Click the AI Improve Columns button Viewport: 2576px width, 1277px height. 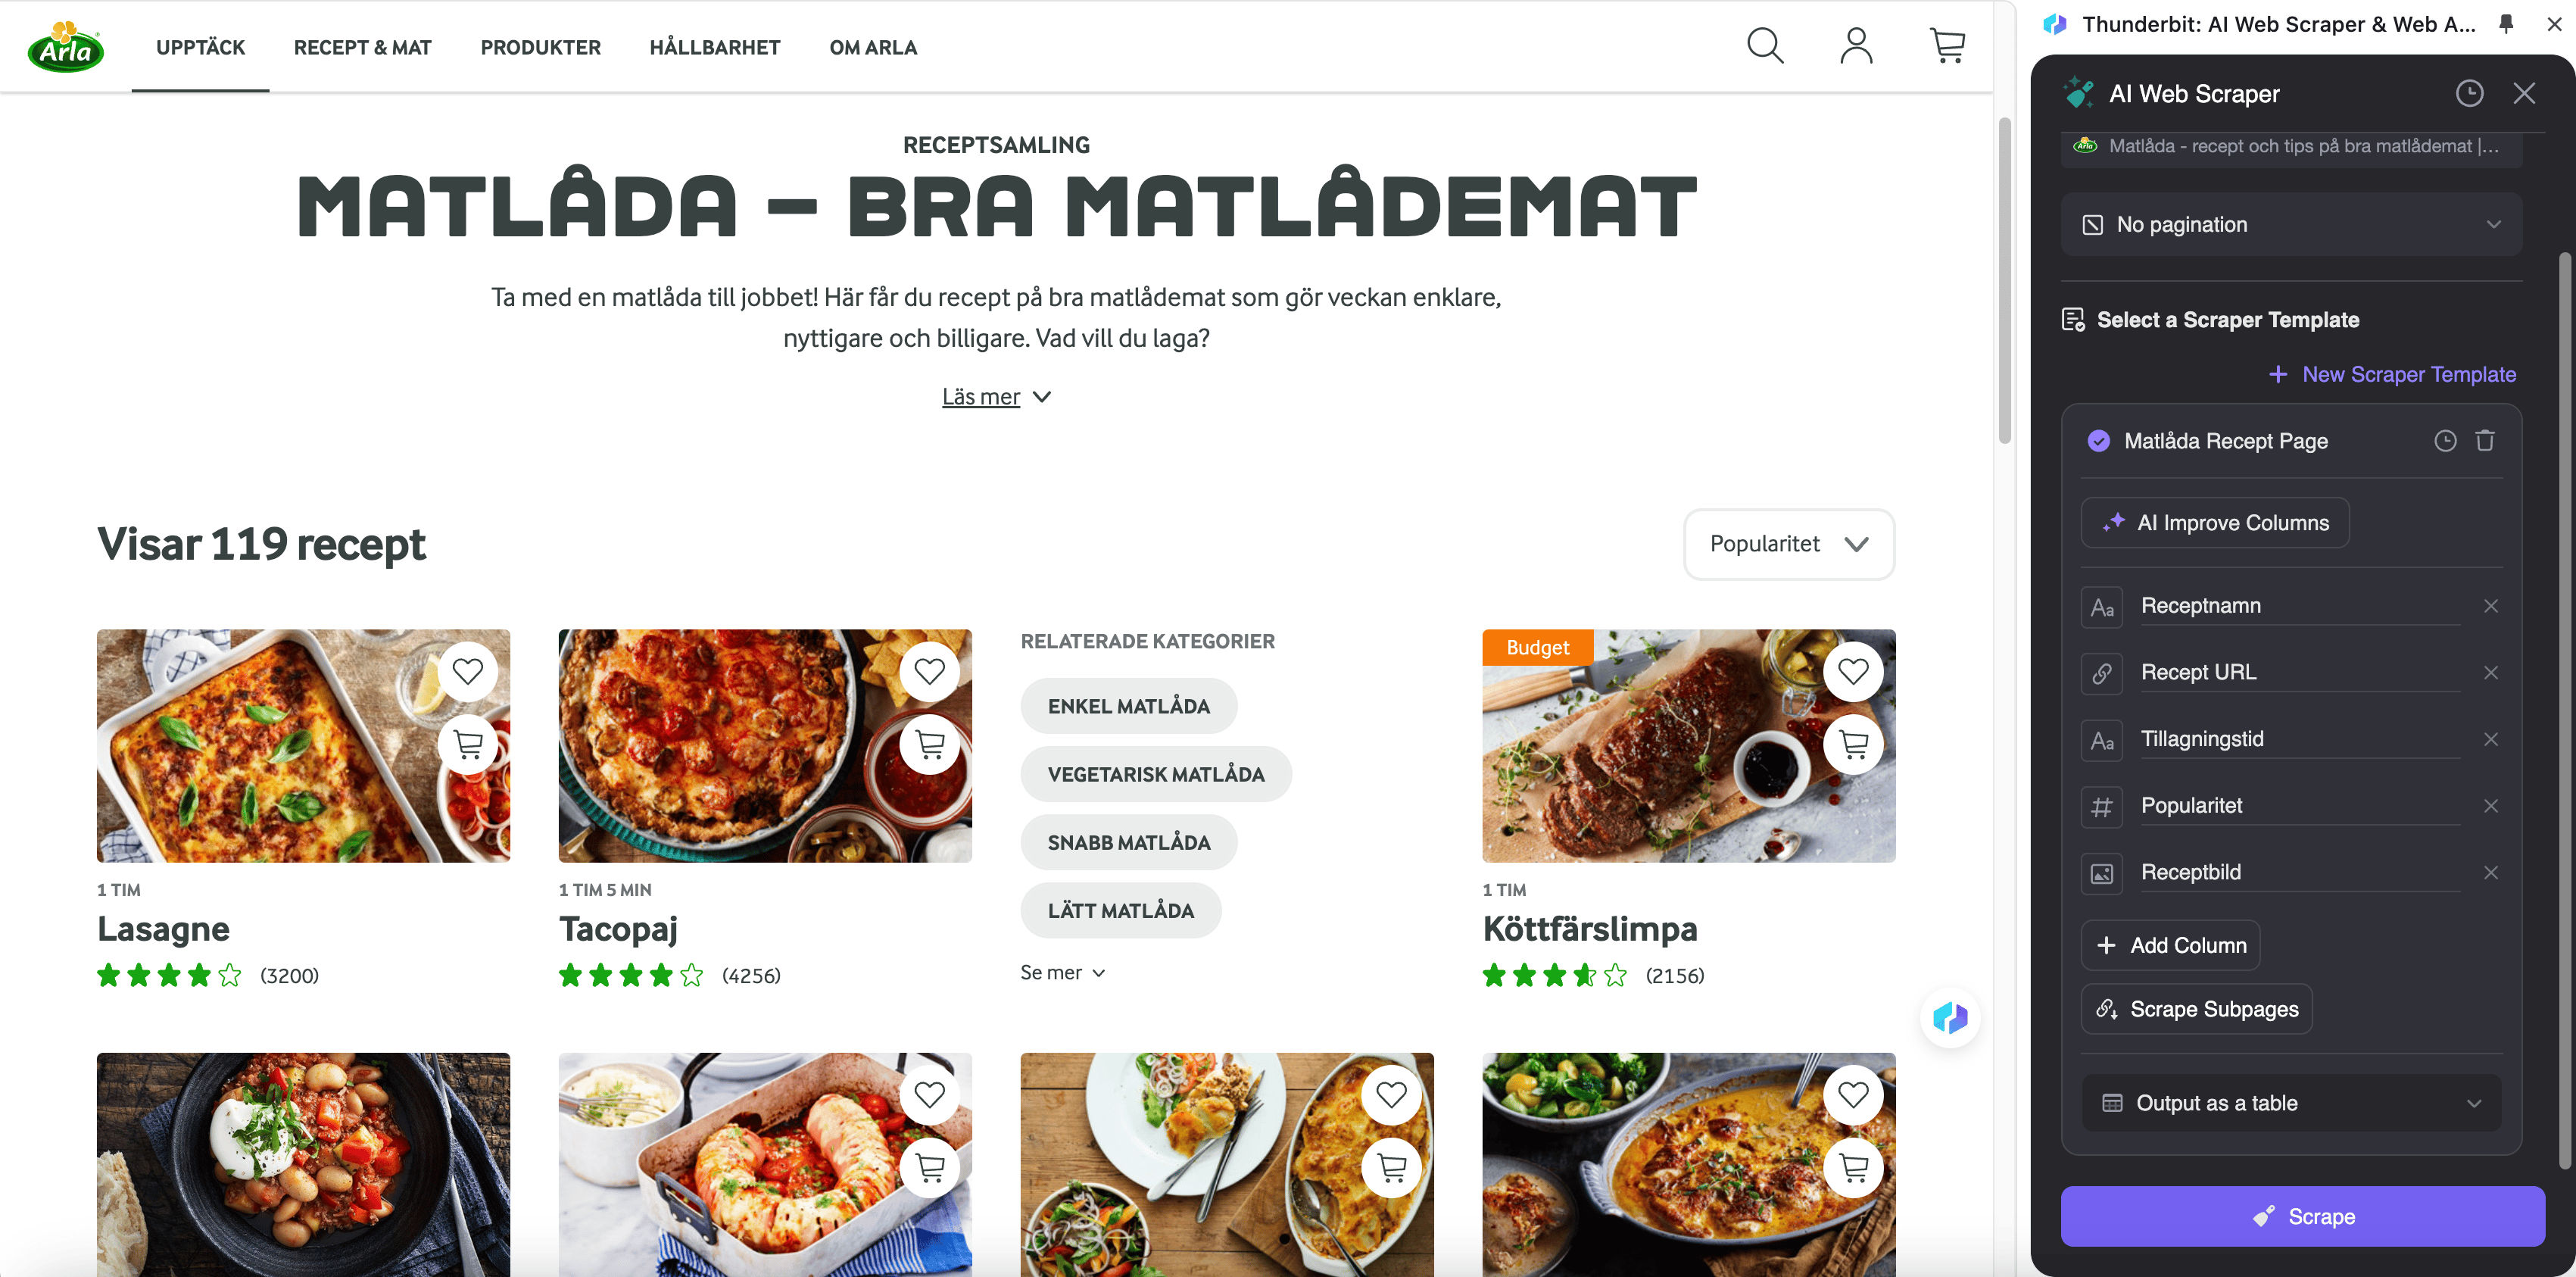2215,523
